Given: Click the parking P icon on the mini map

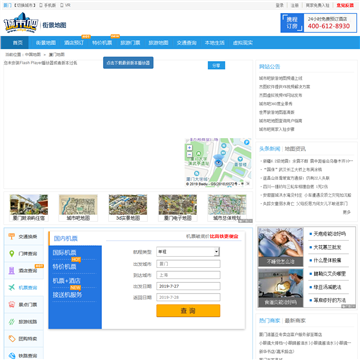Looking at the screenshot, I should pos(247,142).
